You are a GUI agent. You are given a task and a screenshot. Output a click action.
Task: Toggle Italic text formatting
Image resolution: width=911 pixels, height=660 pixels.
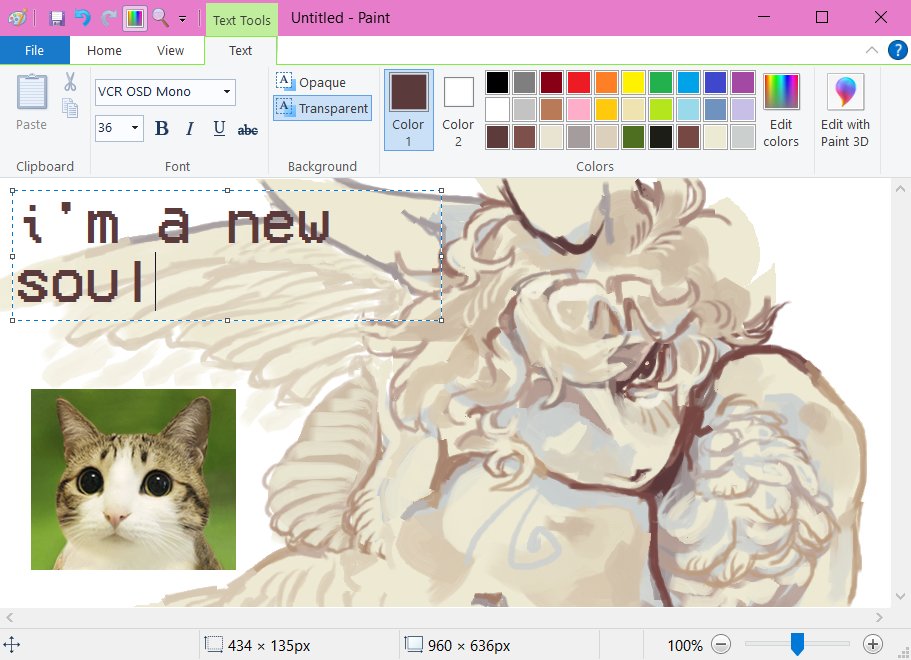190,128
